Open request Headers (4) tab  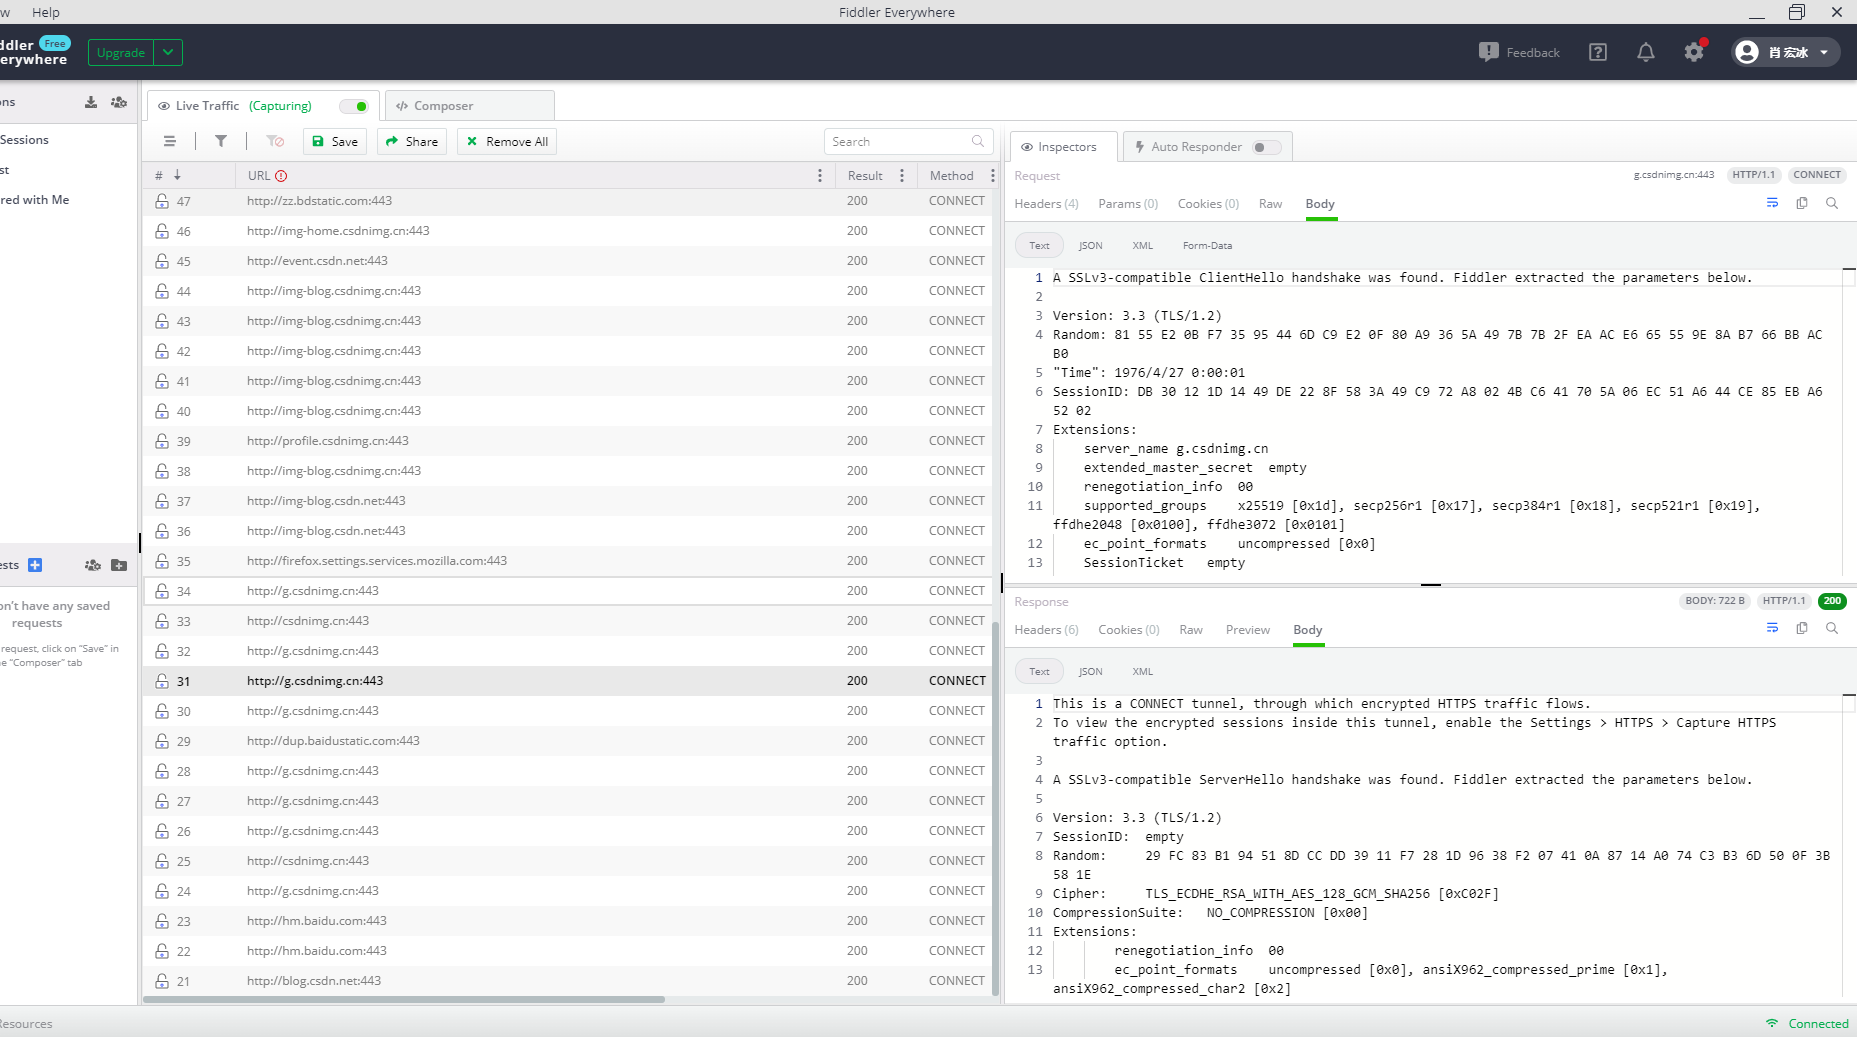[x=1046, y=204]
